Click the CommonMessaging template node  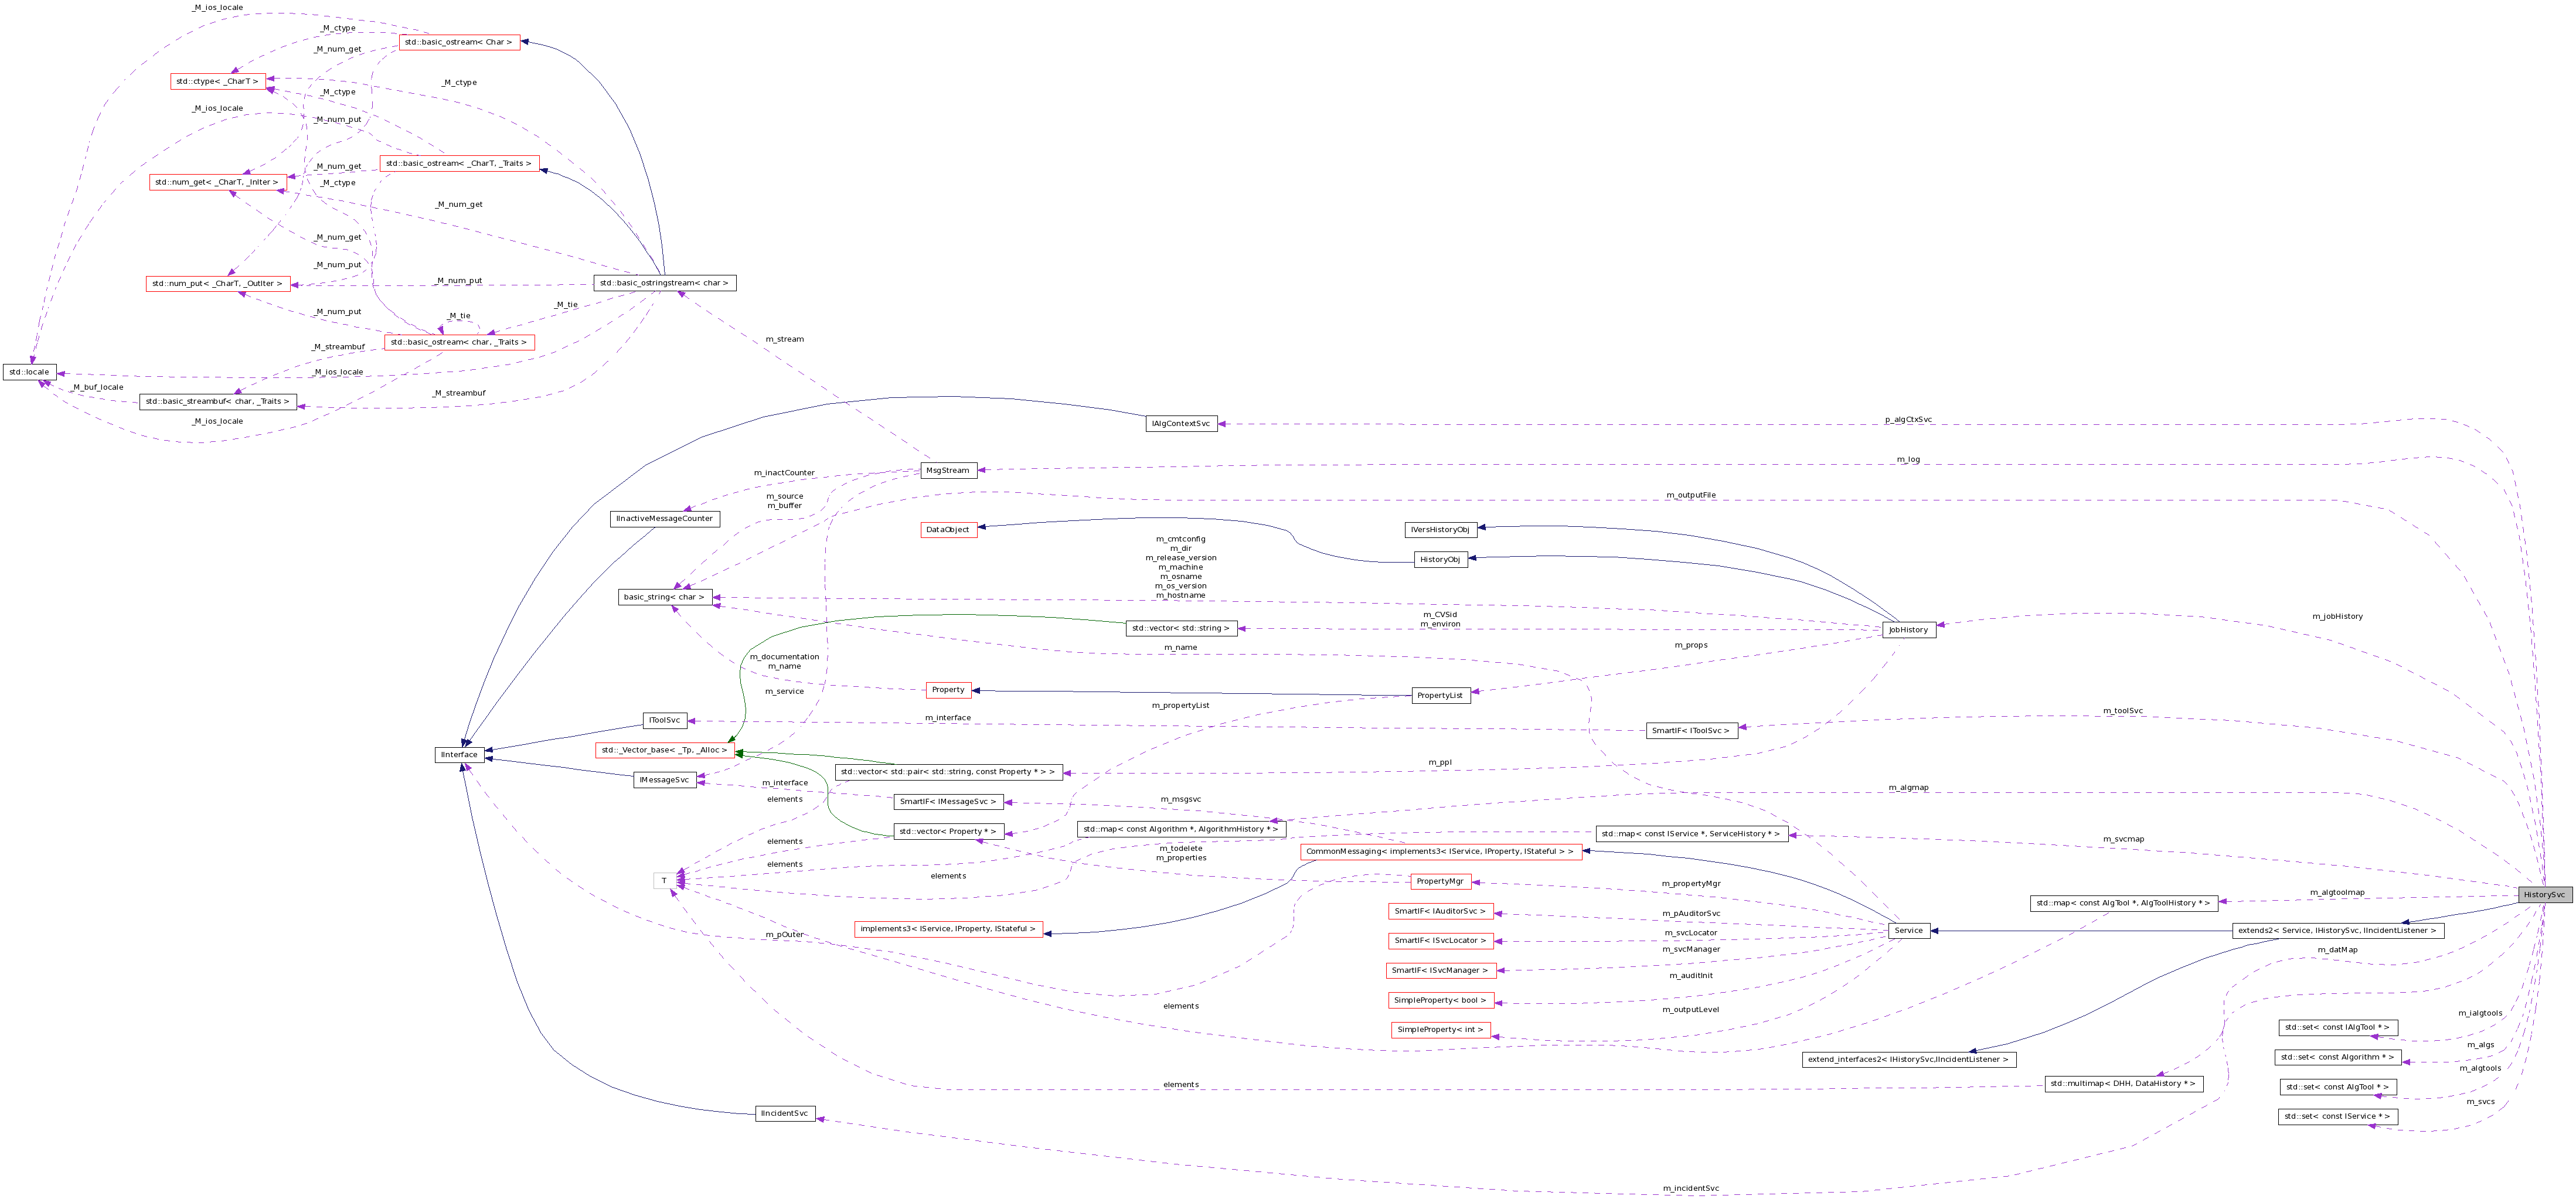click(1440, 852)
